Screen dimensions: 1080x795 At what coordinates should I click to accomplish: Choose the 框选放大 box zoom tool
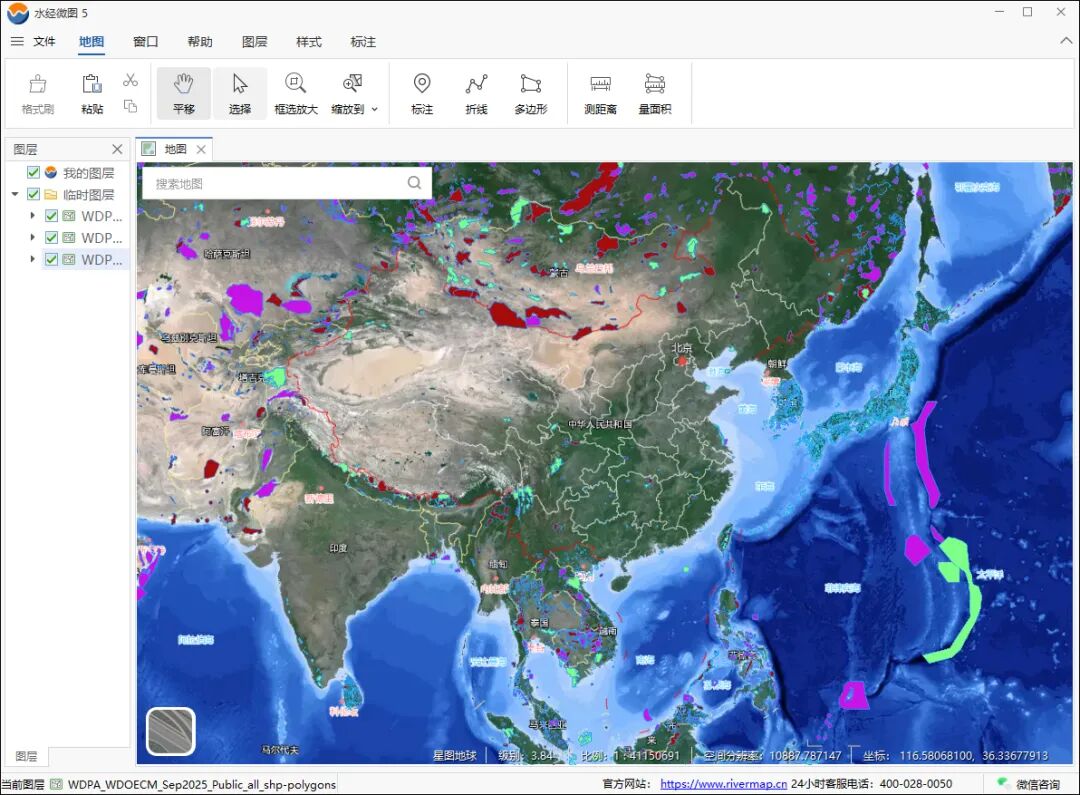296,93
